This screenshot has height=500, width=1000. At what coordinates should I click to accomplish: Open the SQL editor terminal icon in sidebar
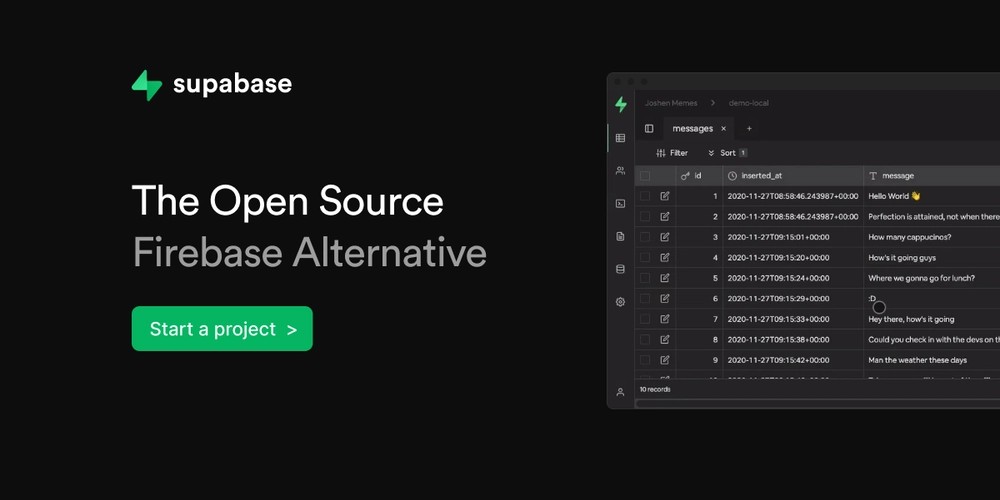620,203
